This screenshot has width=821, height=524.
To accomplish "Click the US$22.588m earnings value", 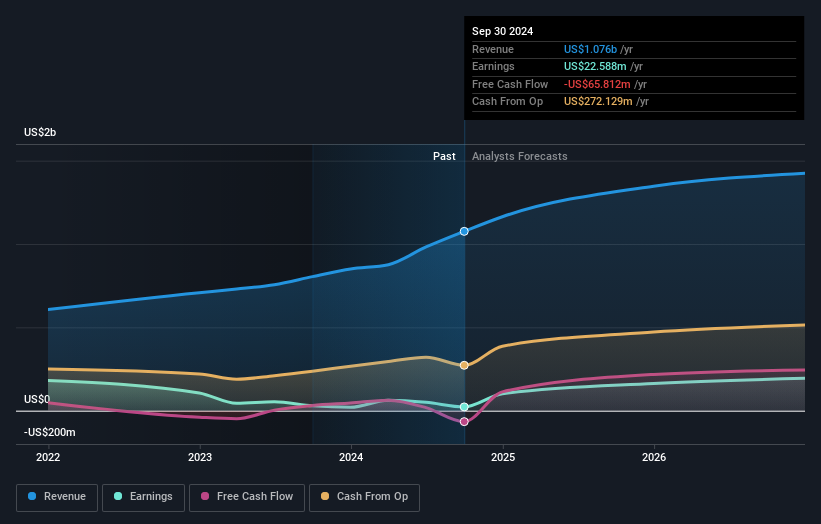I will (x=595, y=66).
